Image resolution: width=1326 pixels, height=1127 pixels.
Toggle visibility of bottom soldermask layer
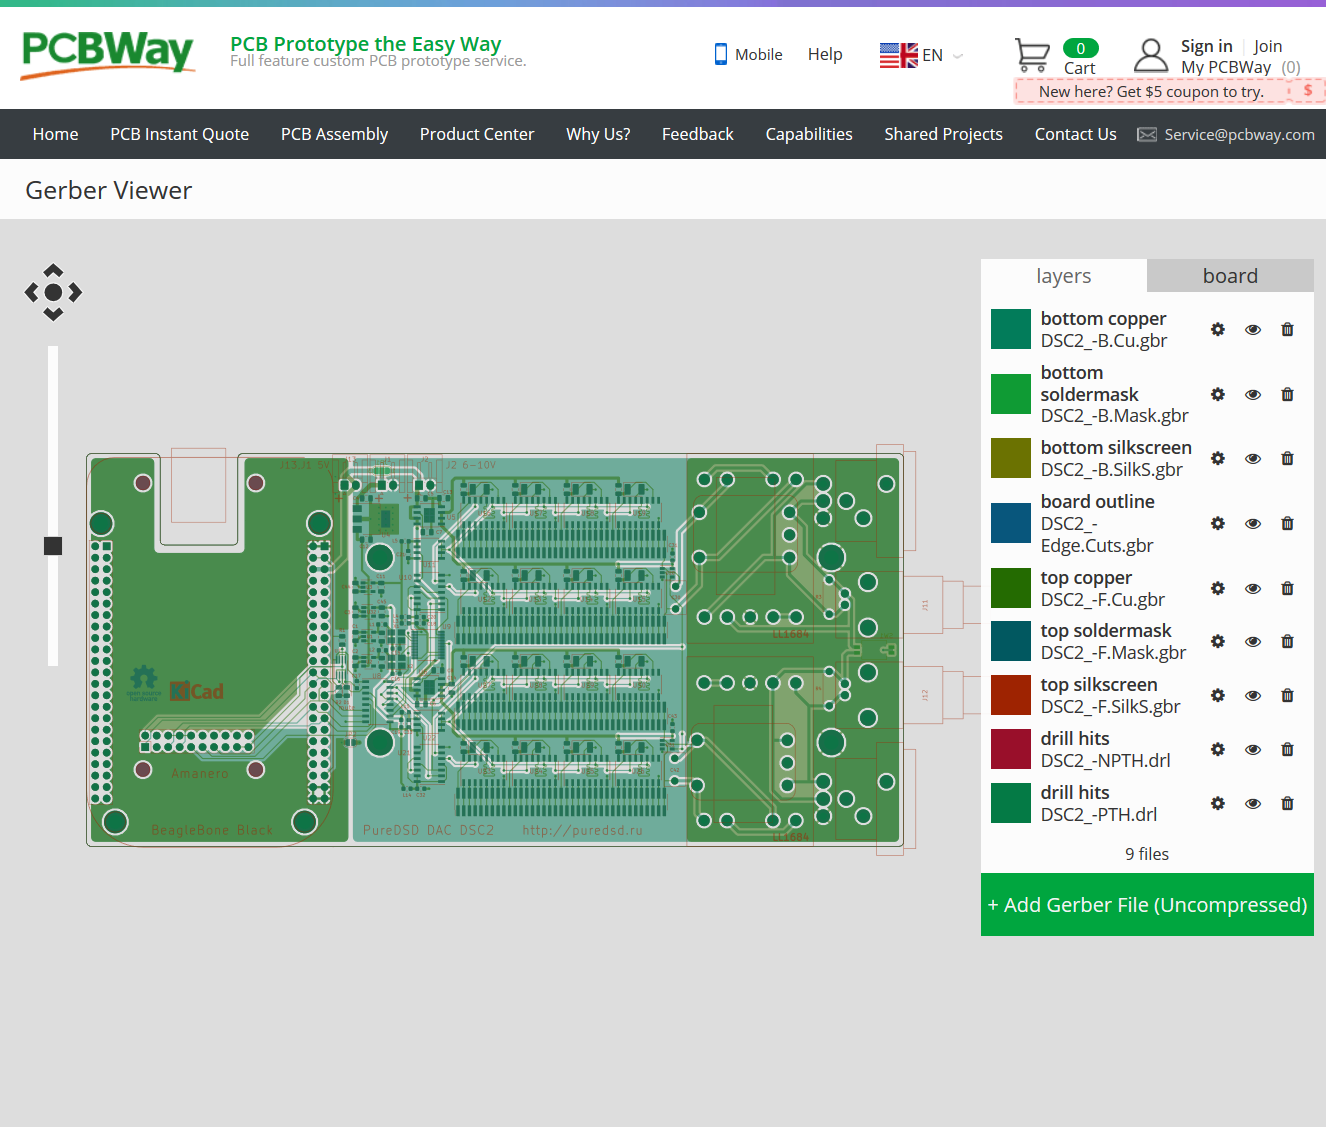click(1252, 394)
